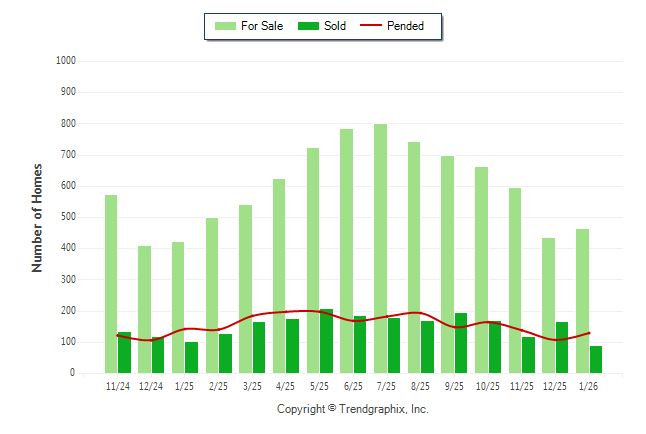Screen dimensions: 646x434
Task: Toggle the Sold legend label
Action: [335, 26]
